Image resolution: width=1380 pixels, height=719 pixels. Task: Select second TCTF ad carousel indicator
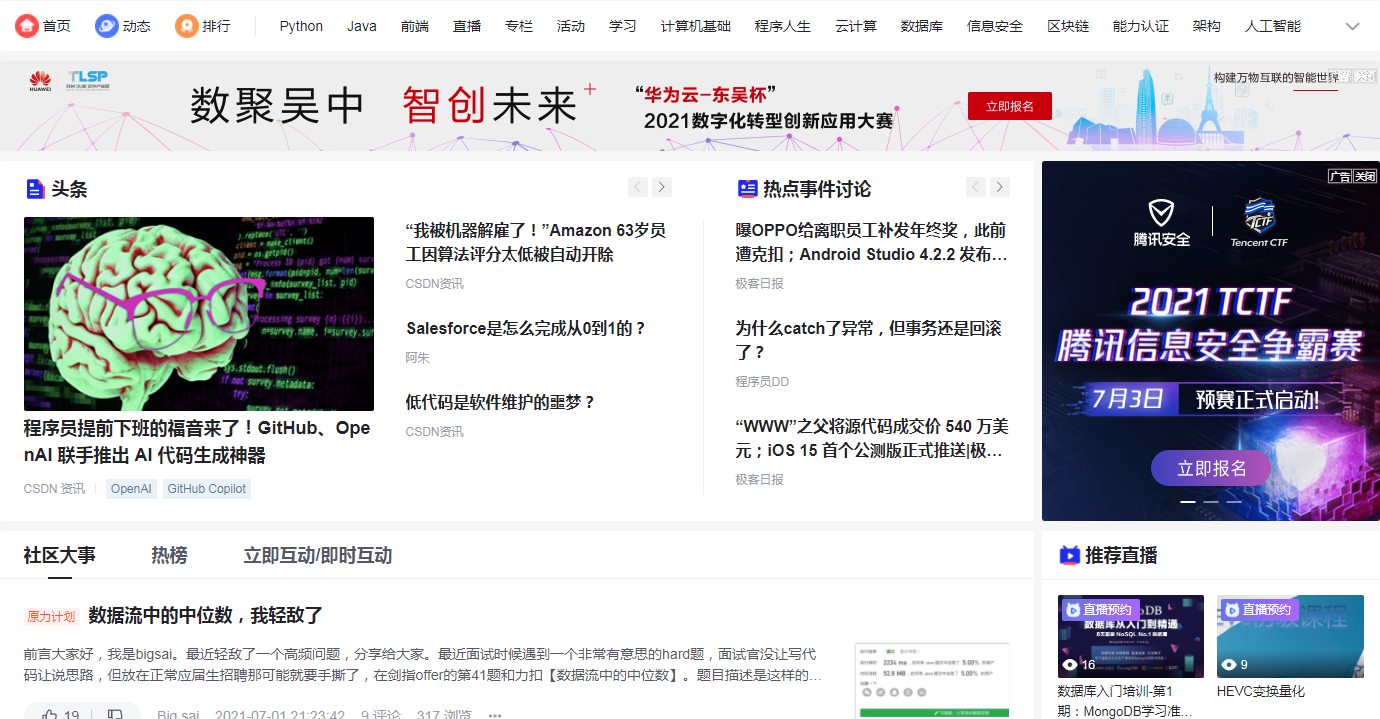(1211, 501)
